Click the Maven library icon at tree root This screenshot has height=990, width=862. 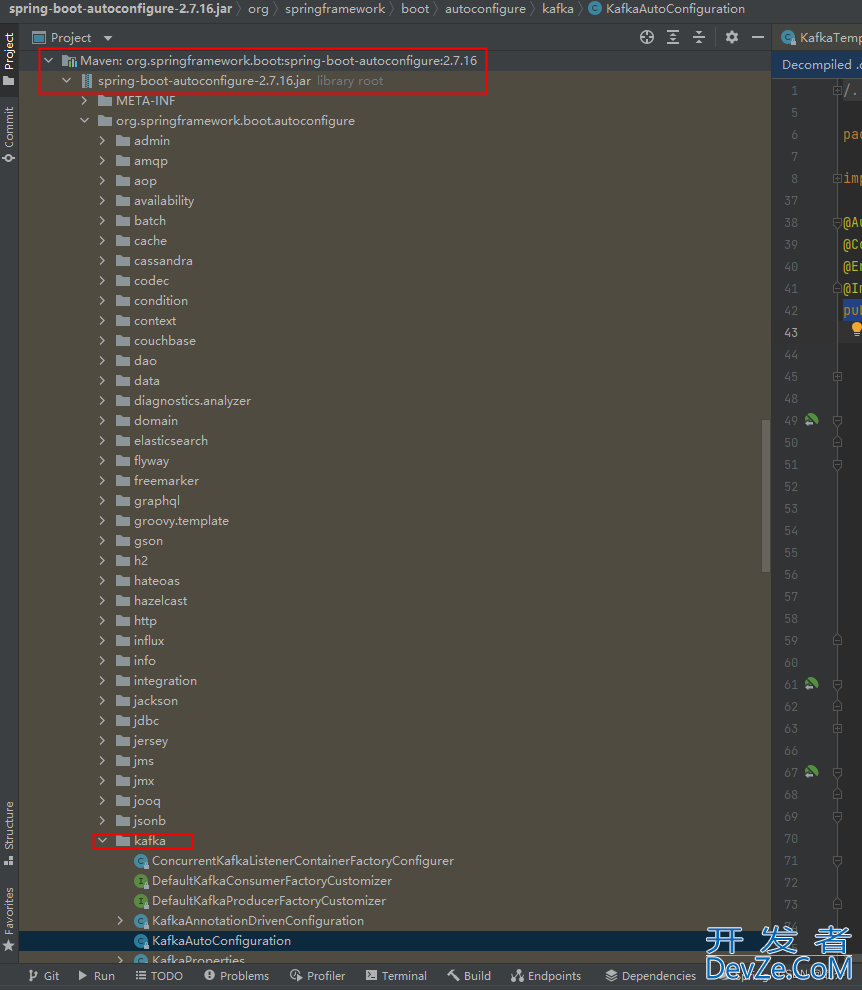[69, 61]
